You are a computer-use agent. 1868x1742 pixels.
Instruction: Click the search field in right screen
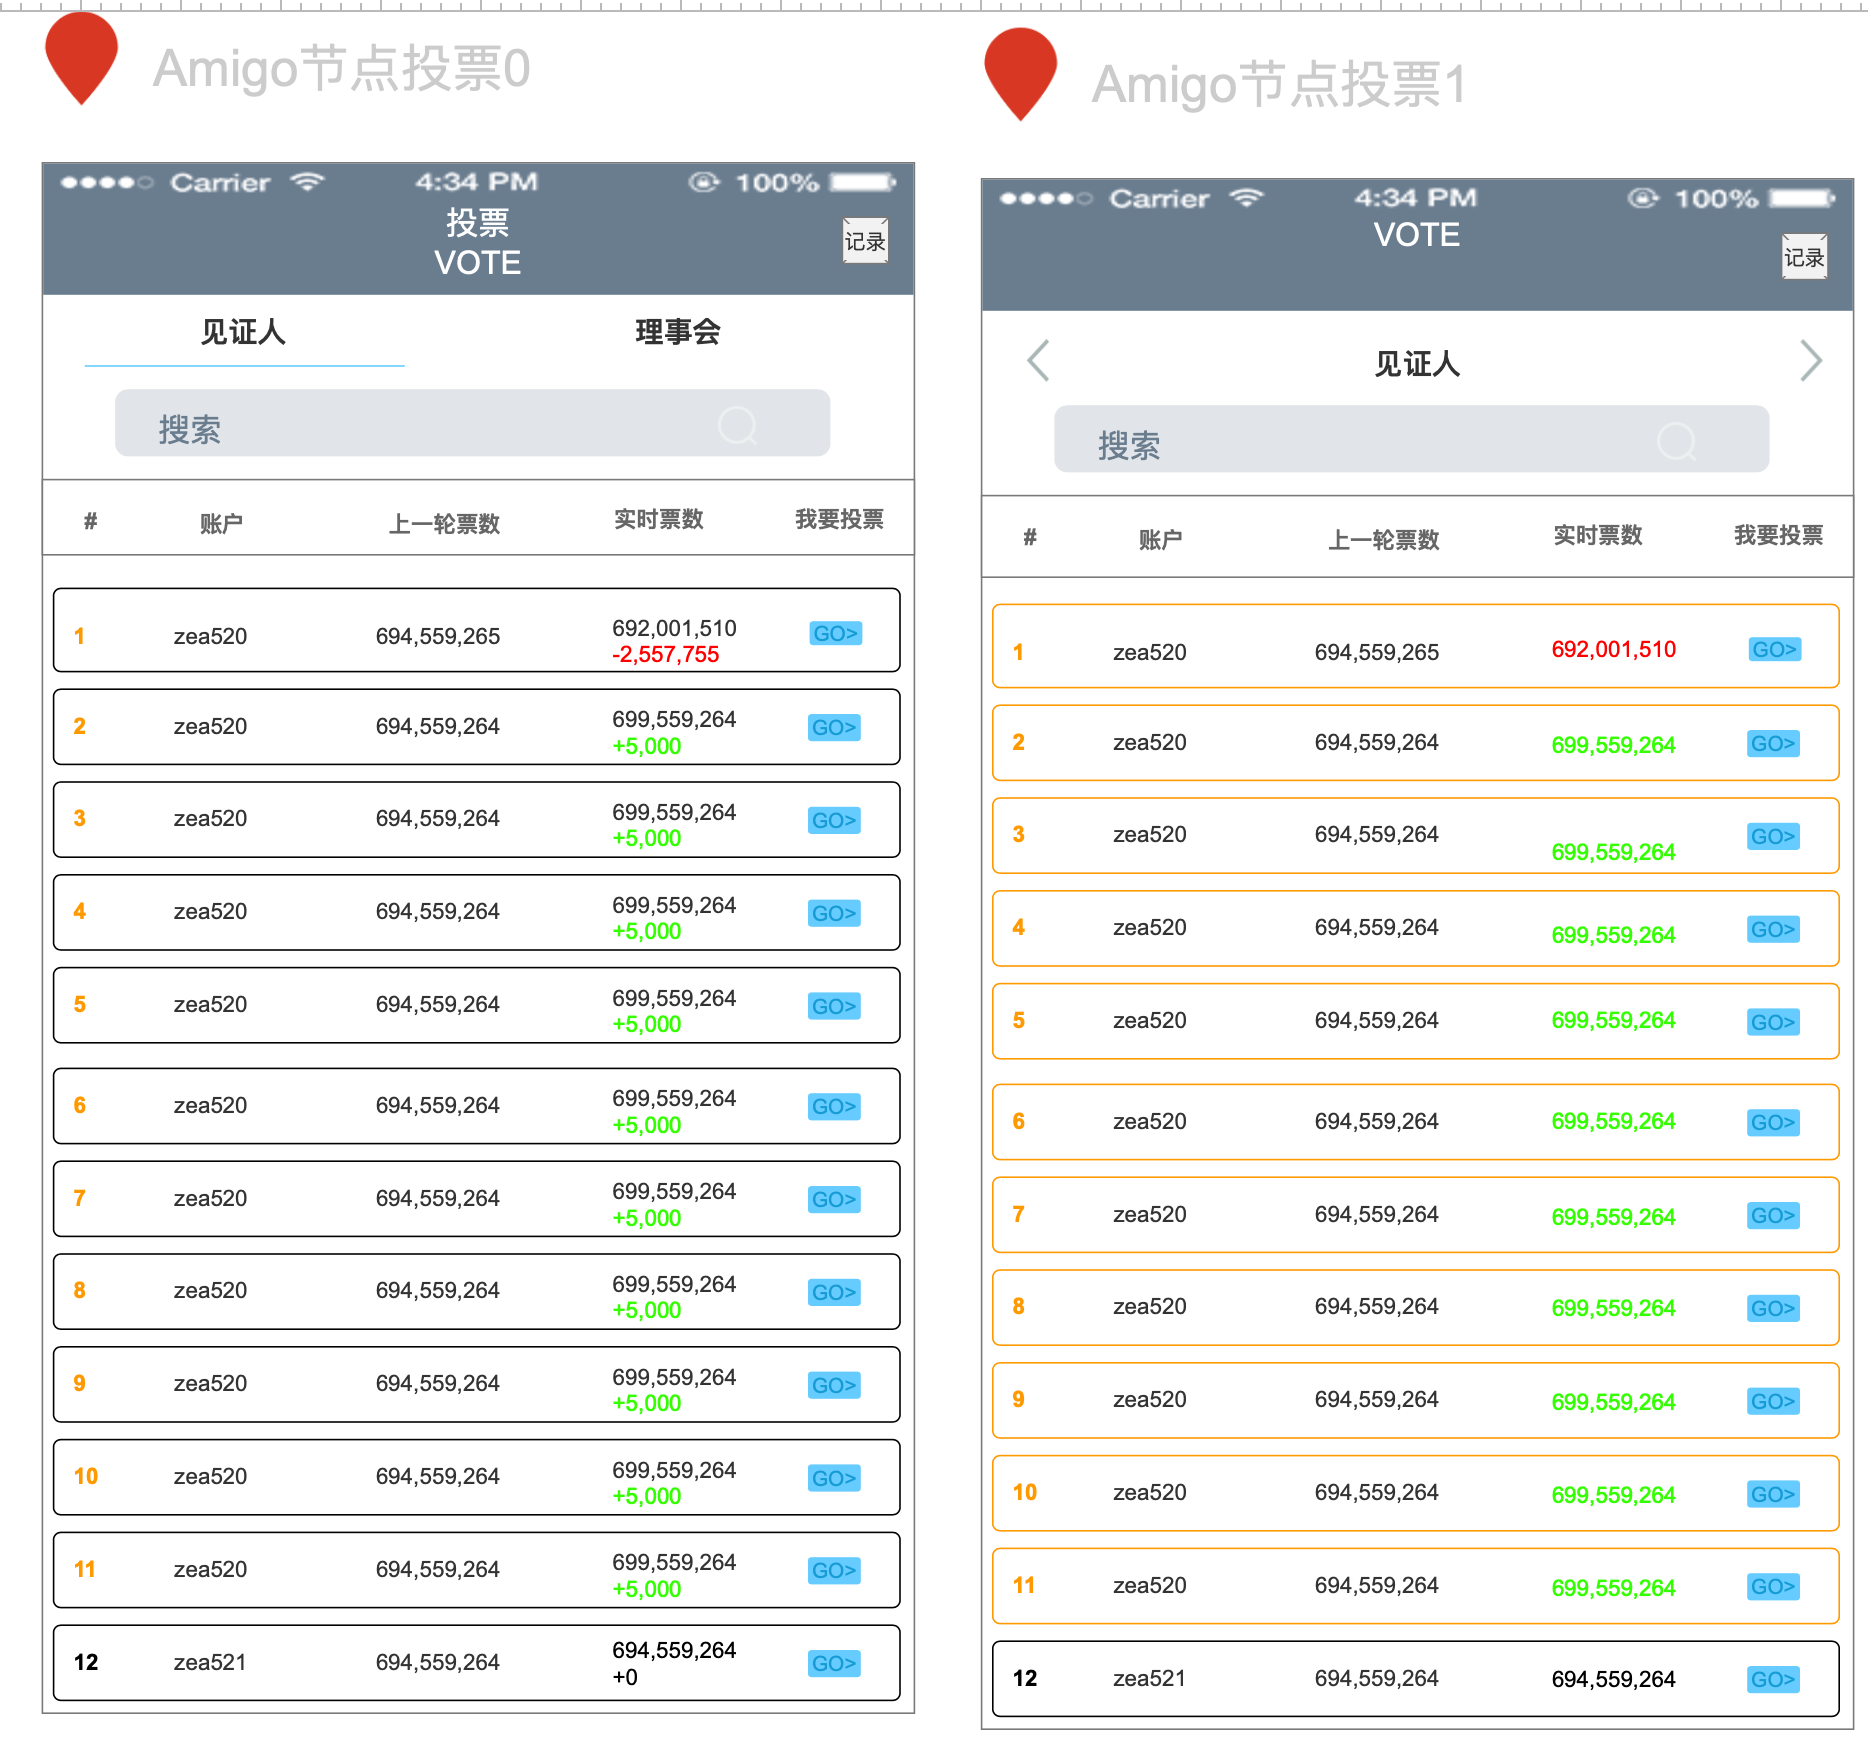pyautogui.click(x=1411, y=439)
